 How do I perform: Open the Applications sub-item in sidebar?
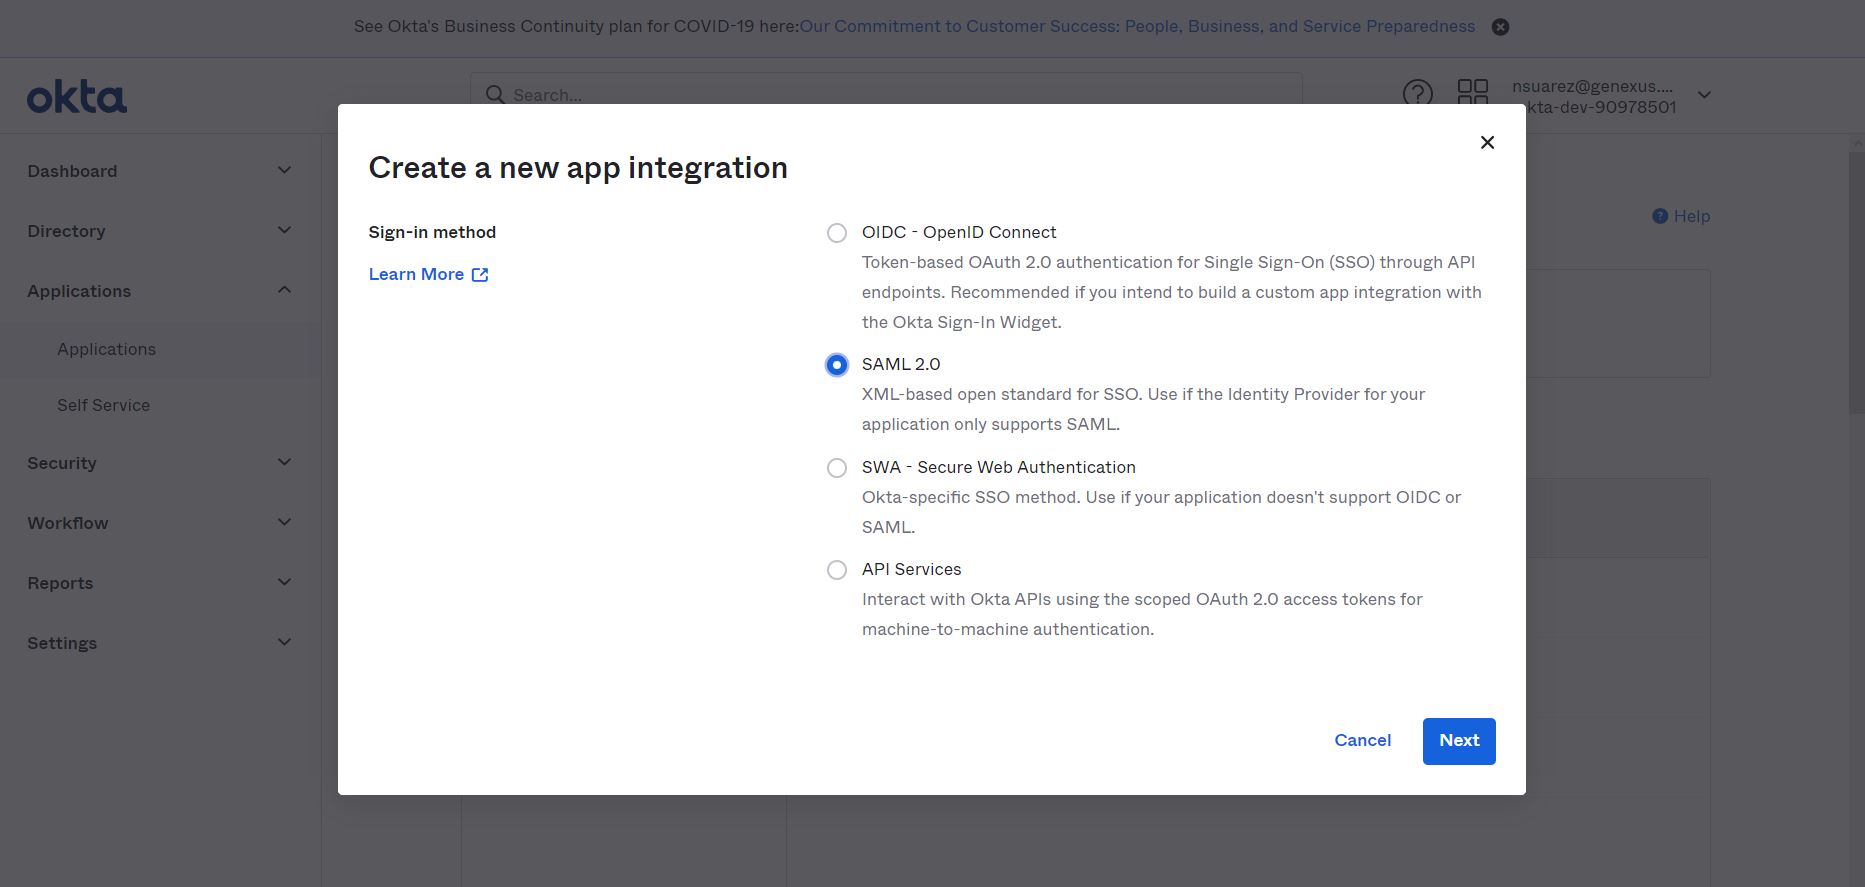point(106,349)
